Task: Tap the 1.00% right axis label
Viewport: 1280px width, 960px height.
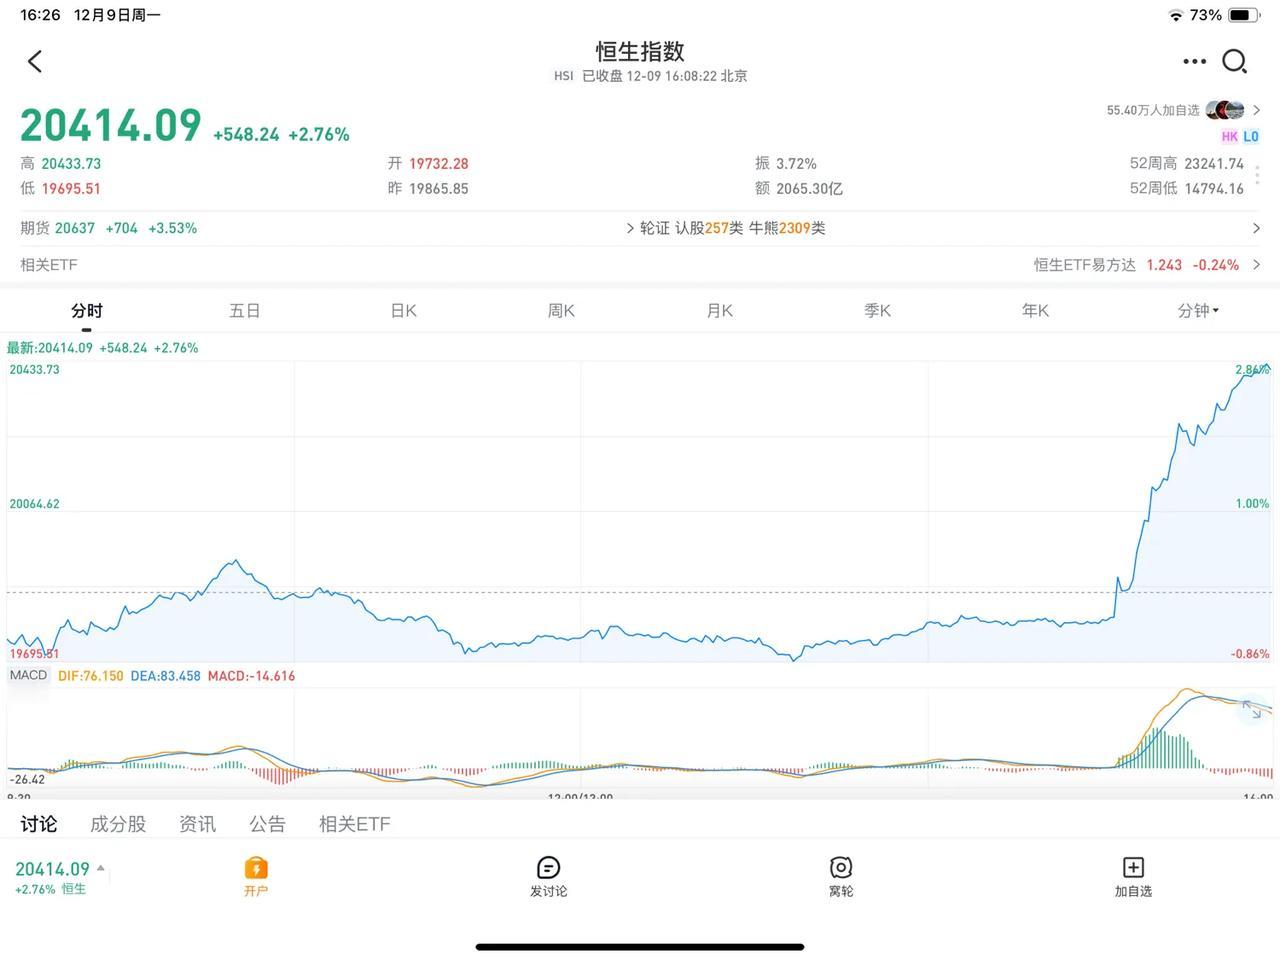Action: 1252,504
